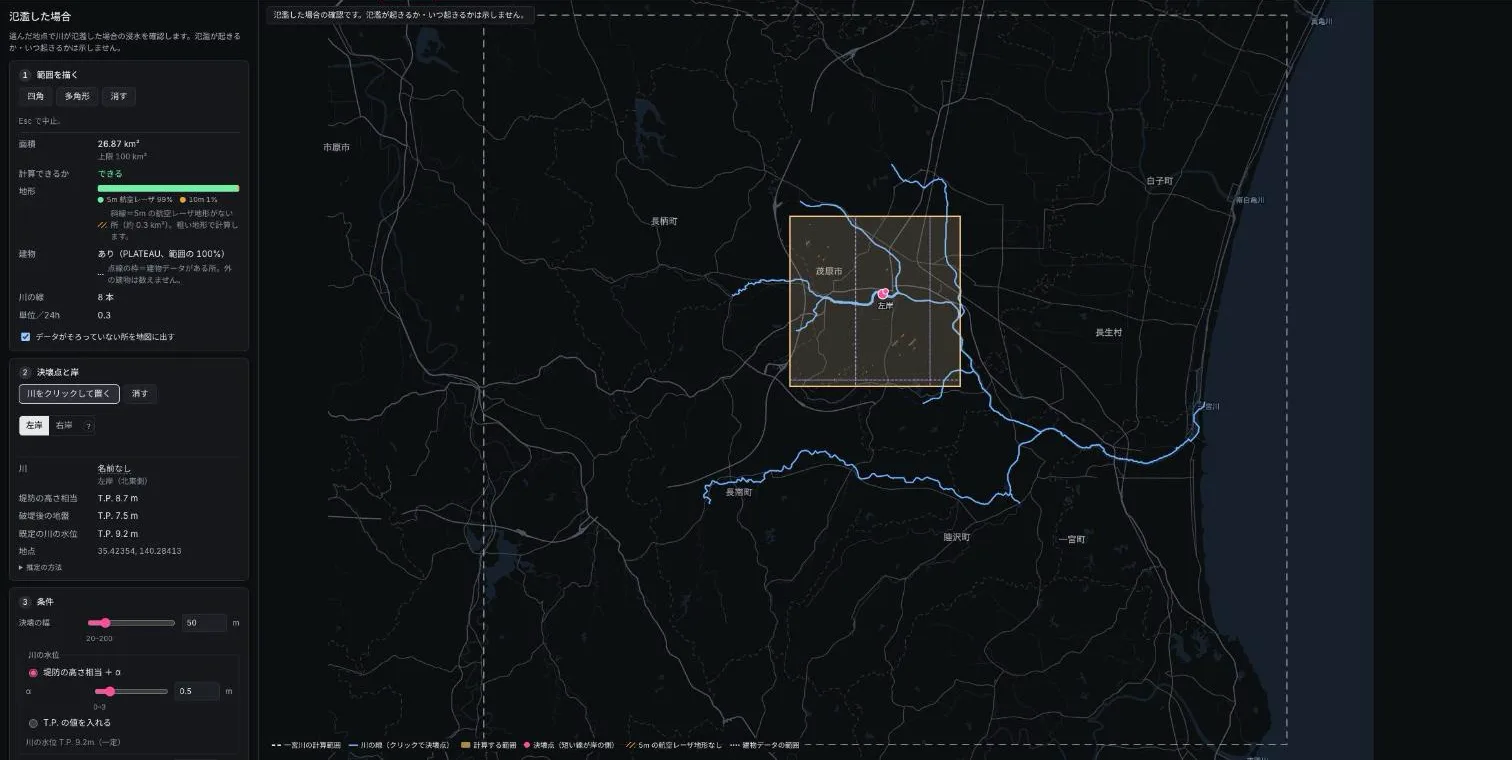This screenshot has width=1512, height=760.
Task: Expand the 推定の方法 details section
Action: pyautogui.click(x=40, y=567)
